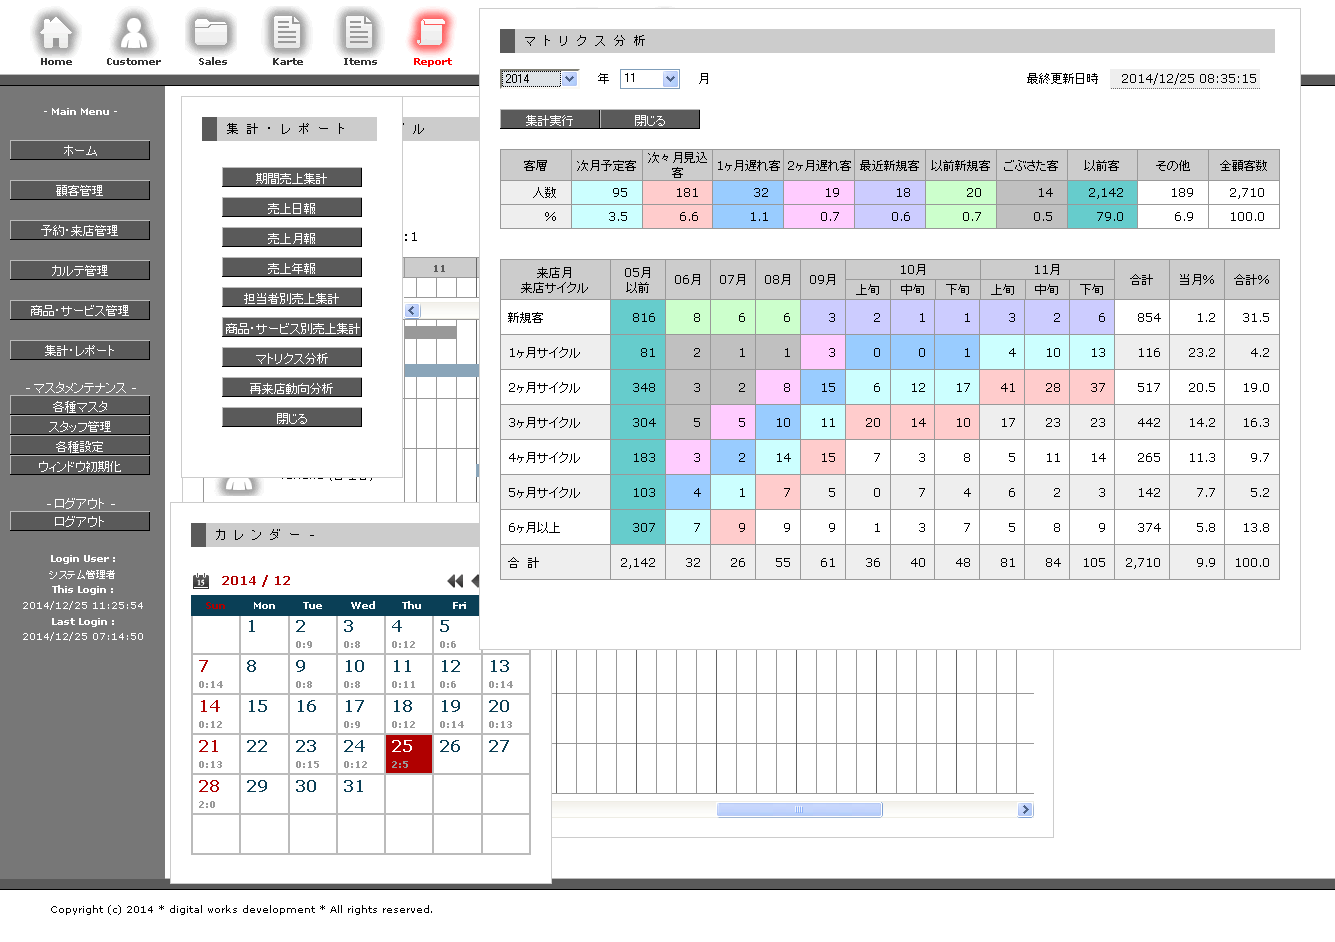Image resolution: width=1335 pixels, height=942 pixels.
Task: Click the 6ヶ月以上 row label
Action: click(x=555, y=527)
